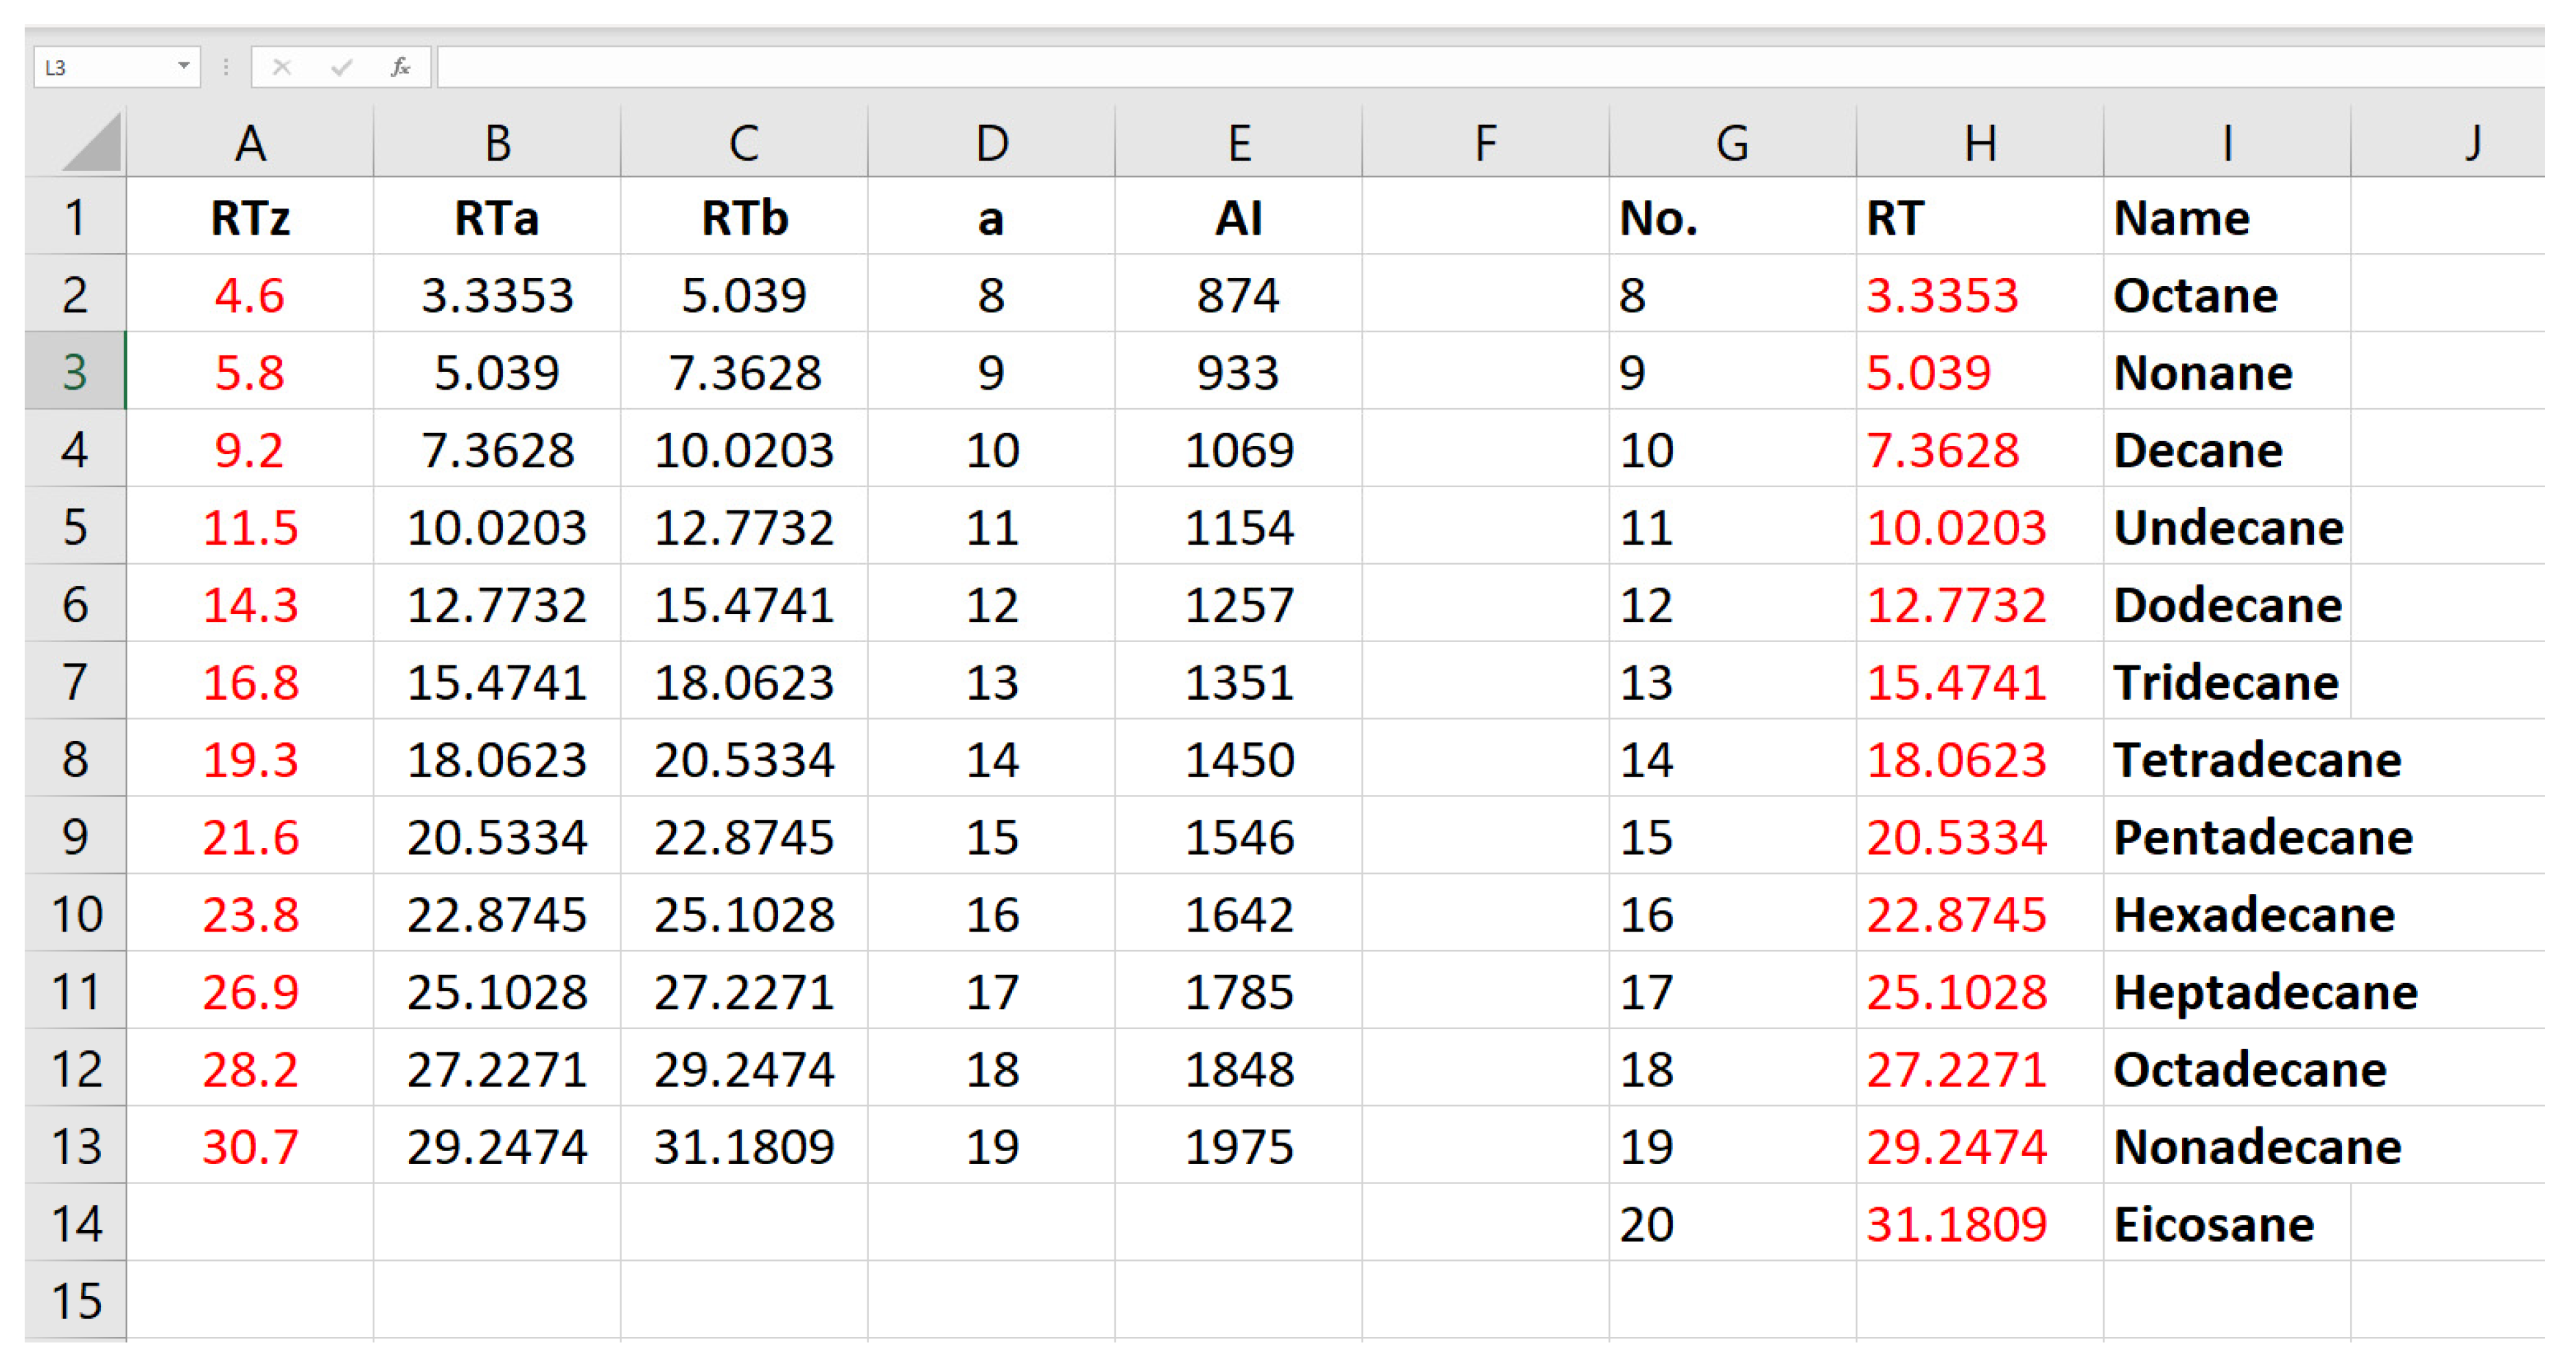The width and height of the screenshot is (2576, 1361).
Task: Select column E header
Action: 1238,143
